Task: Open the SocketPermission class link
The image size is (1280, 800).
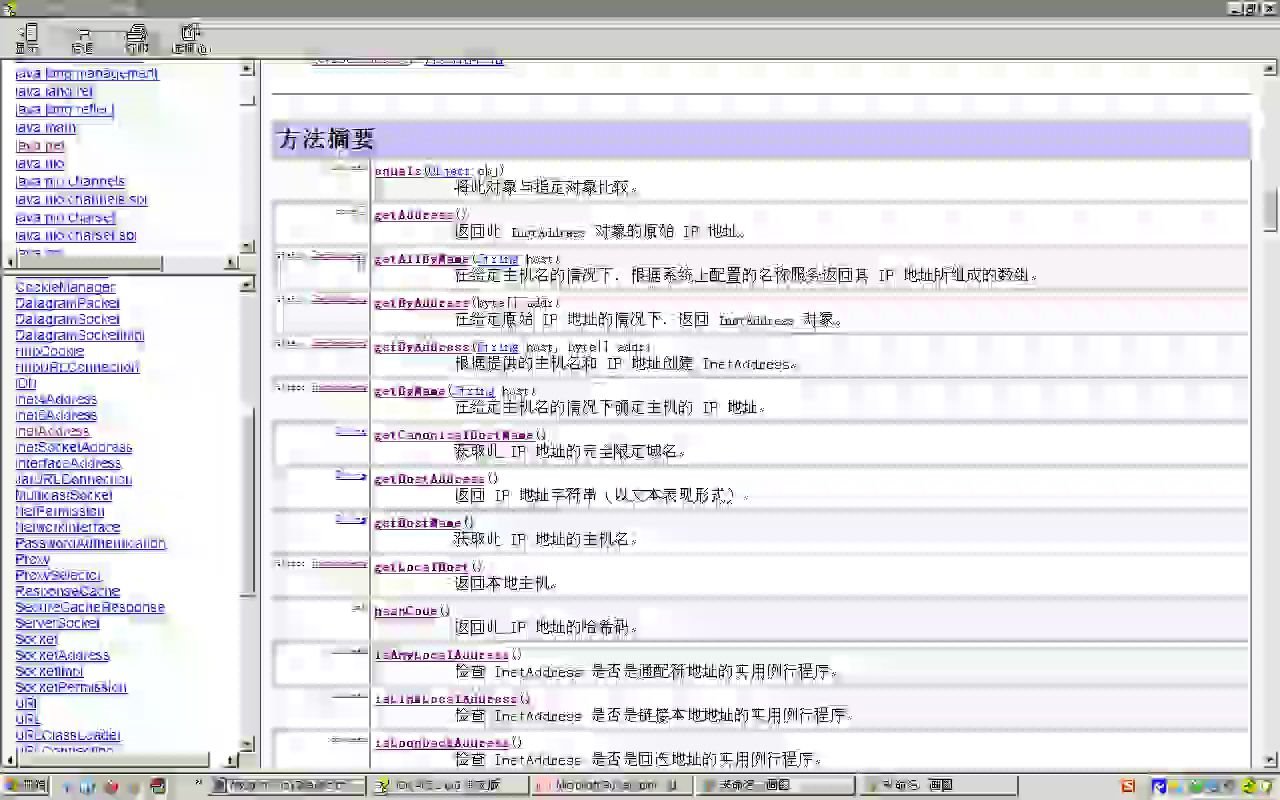Action: (x=71, y=687)
